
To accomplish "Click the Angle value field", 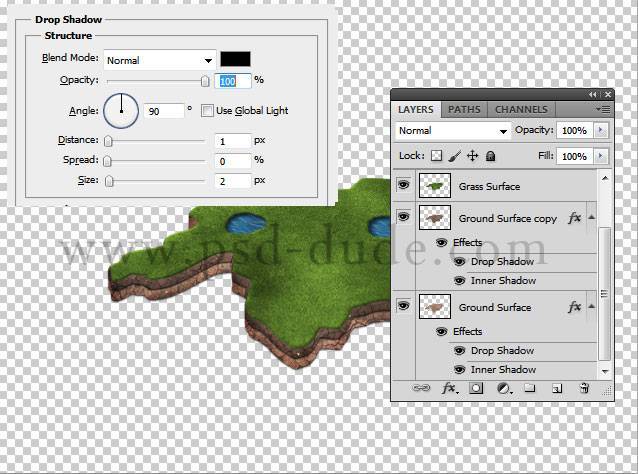I will click(164, 111).
